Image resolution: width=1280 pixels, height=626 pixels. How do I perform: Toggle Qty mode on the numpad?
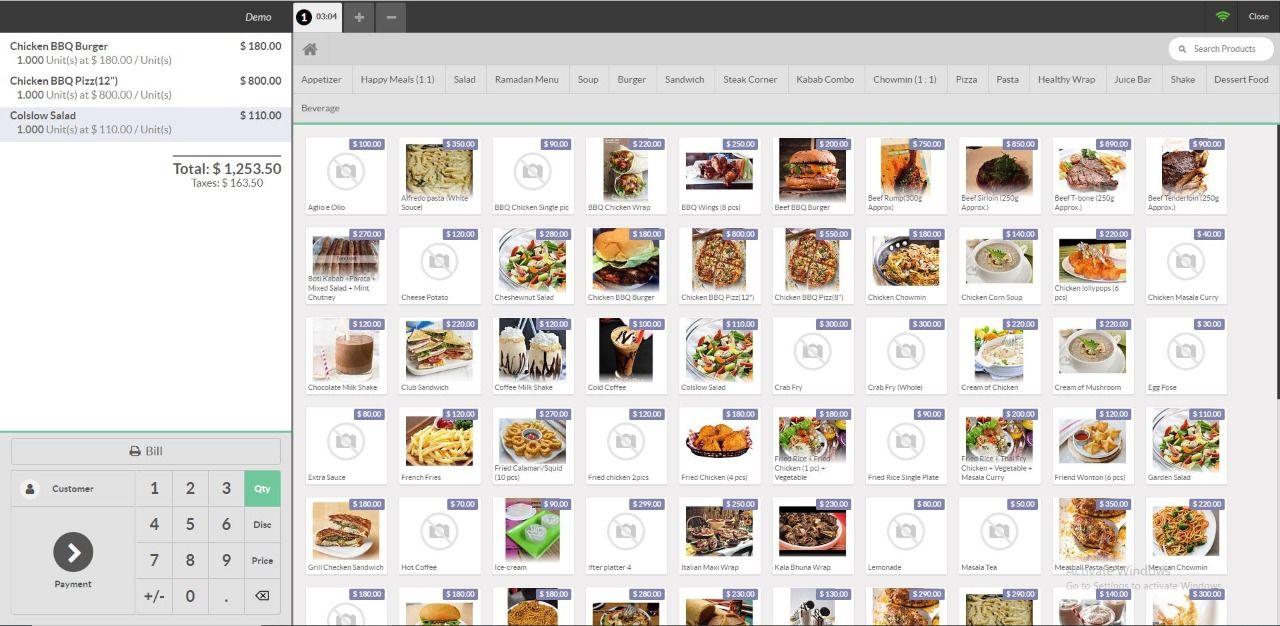pyautogui.click(x=262, y=489)
